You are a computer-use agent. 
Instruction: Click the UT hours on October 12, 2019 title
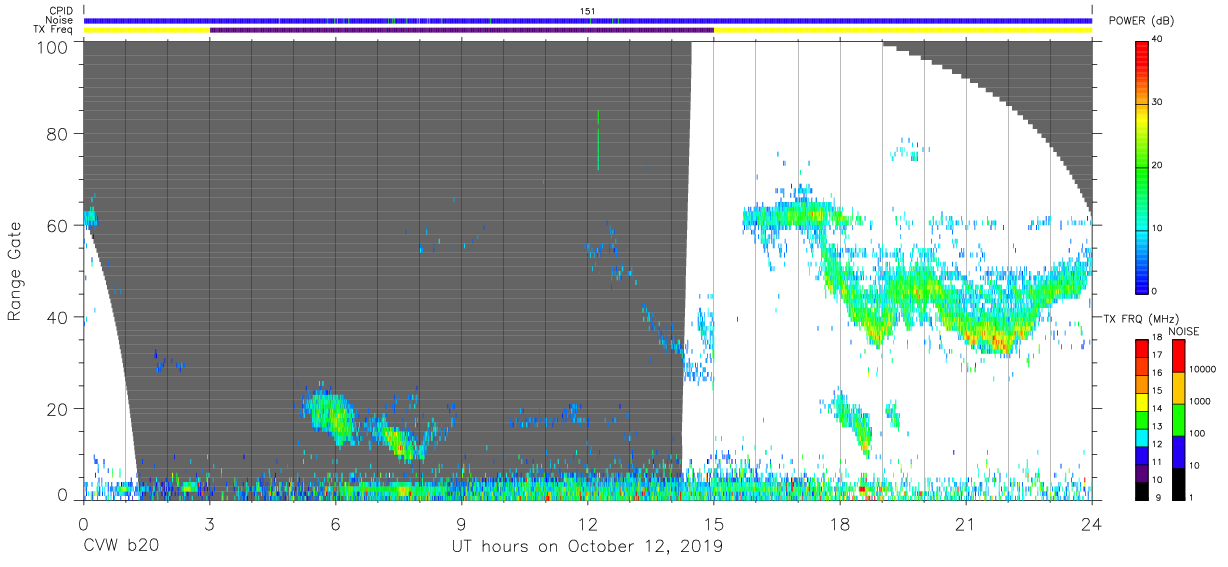point(586,547)
